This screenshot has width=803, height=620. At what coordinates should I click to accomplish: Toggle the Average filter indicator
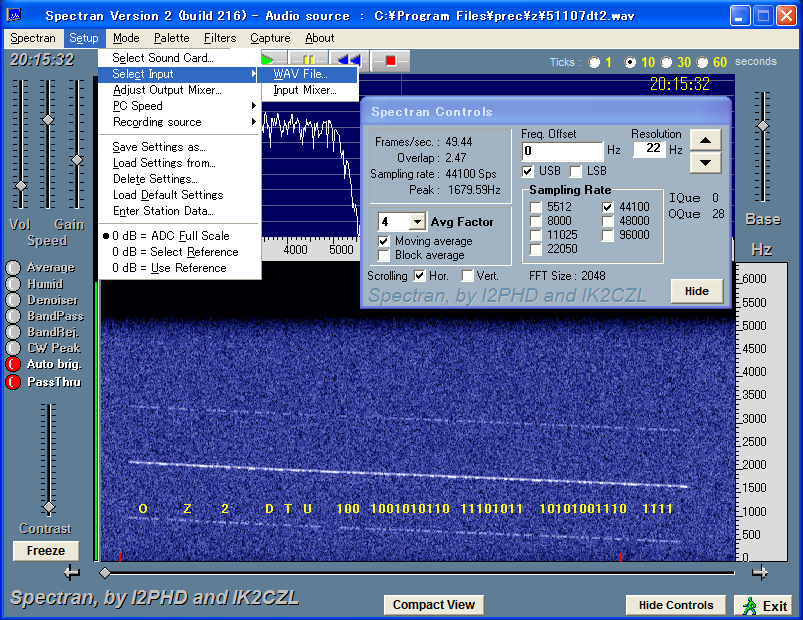coord(13,268)
